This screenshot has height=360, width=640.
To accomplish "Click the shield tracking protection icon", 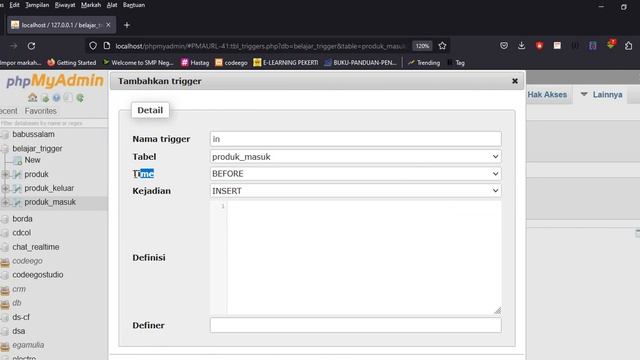I will coord(93,46).
